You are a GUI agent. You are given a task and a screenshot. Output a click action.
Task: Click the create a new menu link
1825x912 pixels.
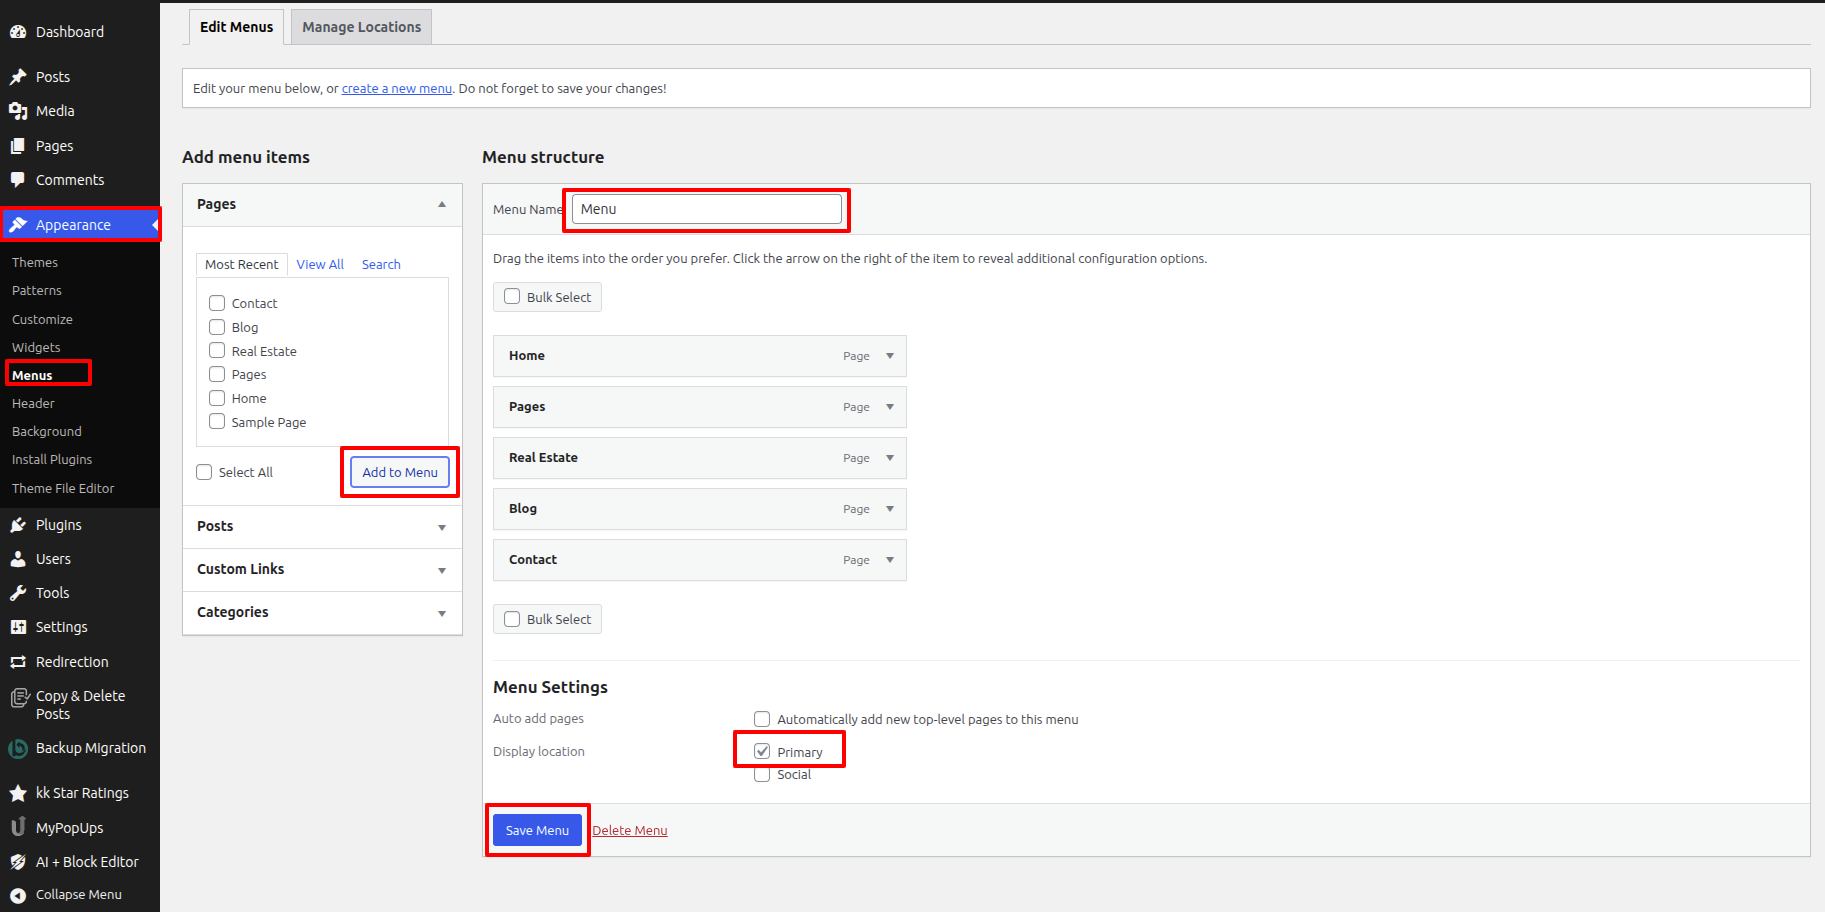(397, 89)
